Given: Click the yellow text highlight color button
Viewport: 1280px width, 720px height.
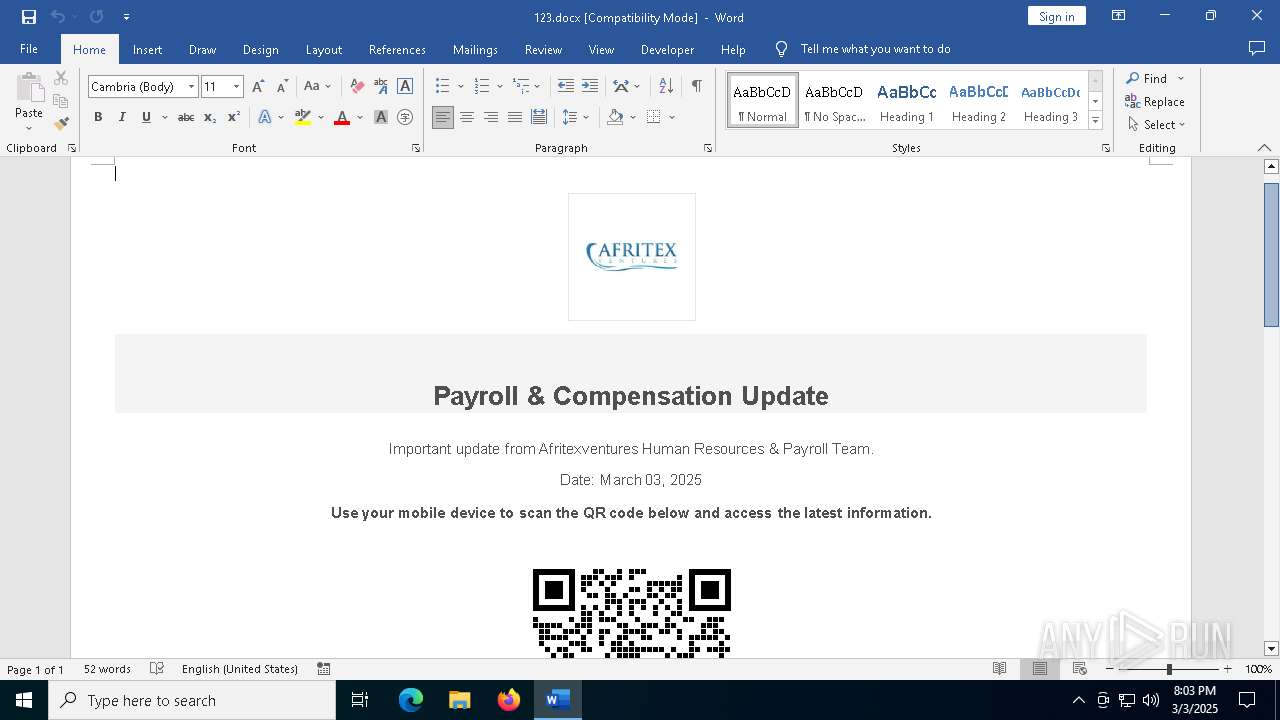Looking at the screenshot, I should point(303,117).
